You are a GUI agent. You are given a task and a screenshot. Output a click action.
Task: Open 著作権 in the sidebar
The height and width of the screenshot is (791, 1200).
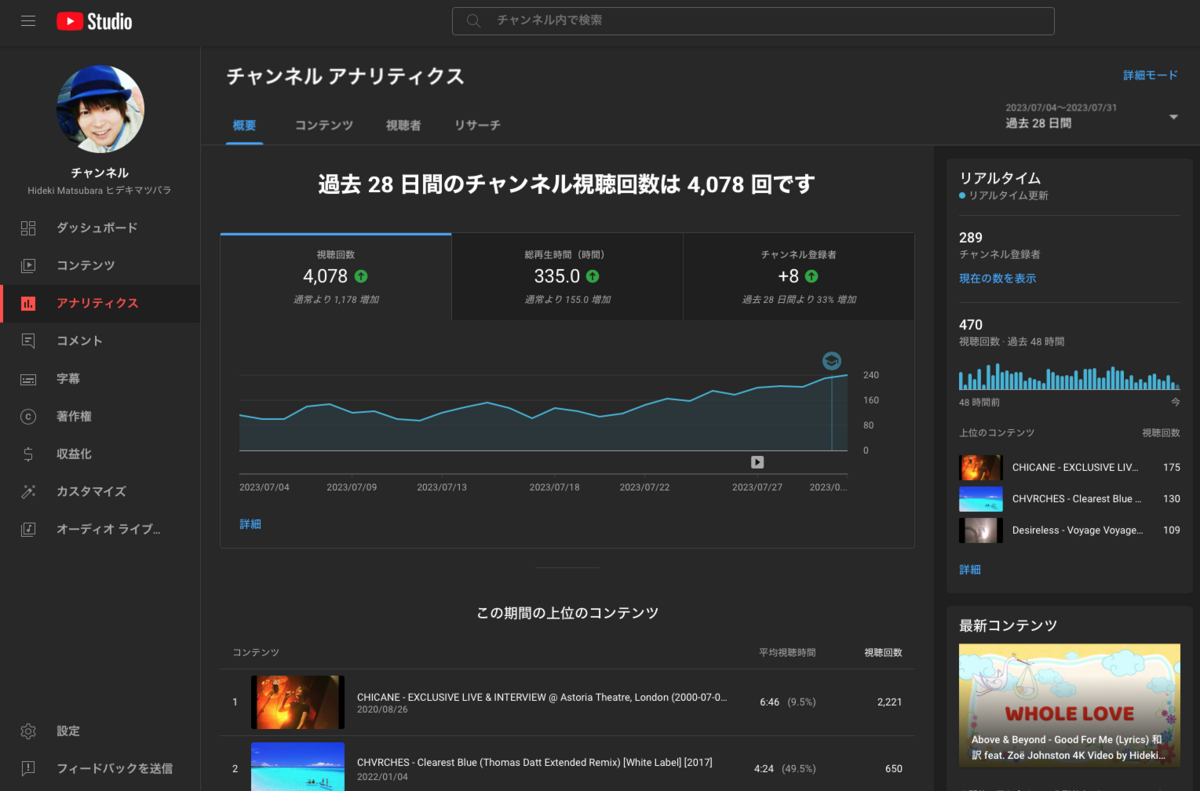pyautogui.click(x=100, y=416)
